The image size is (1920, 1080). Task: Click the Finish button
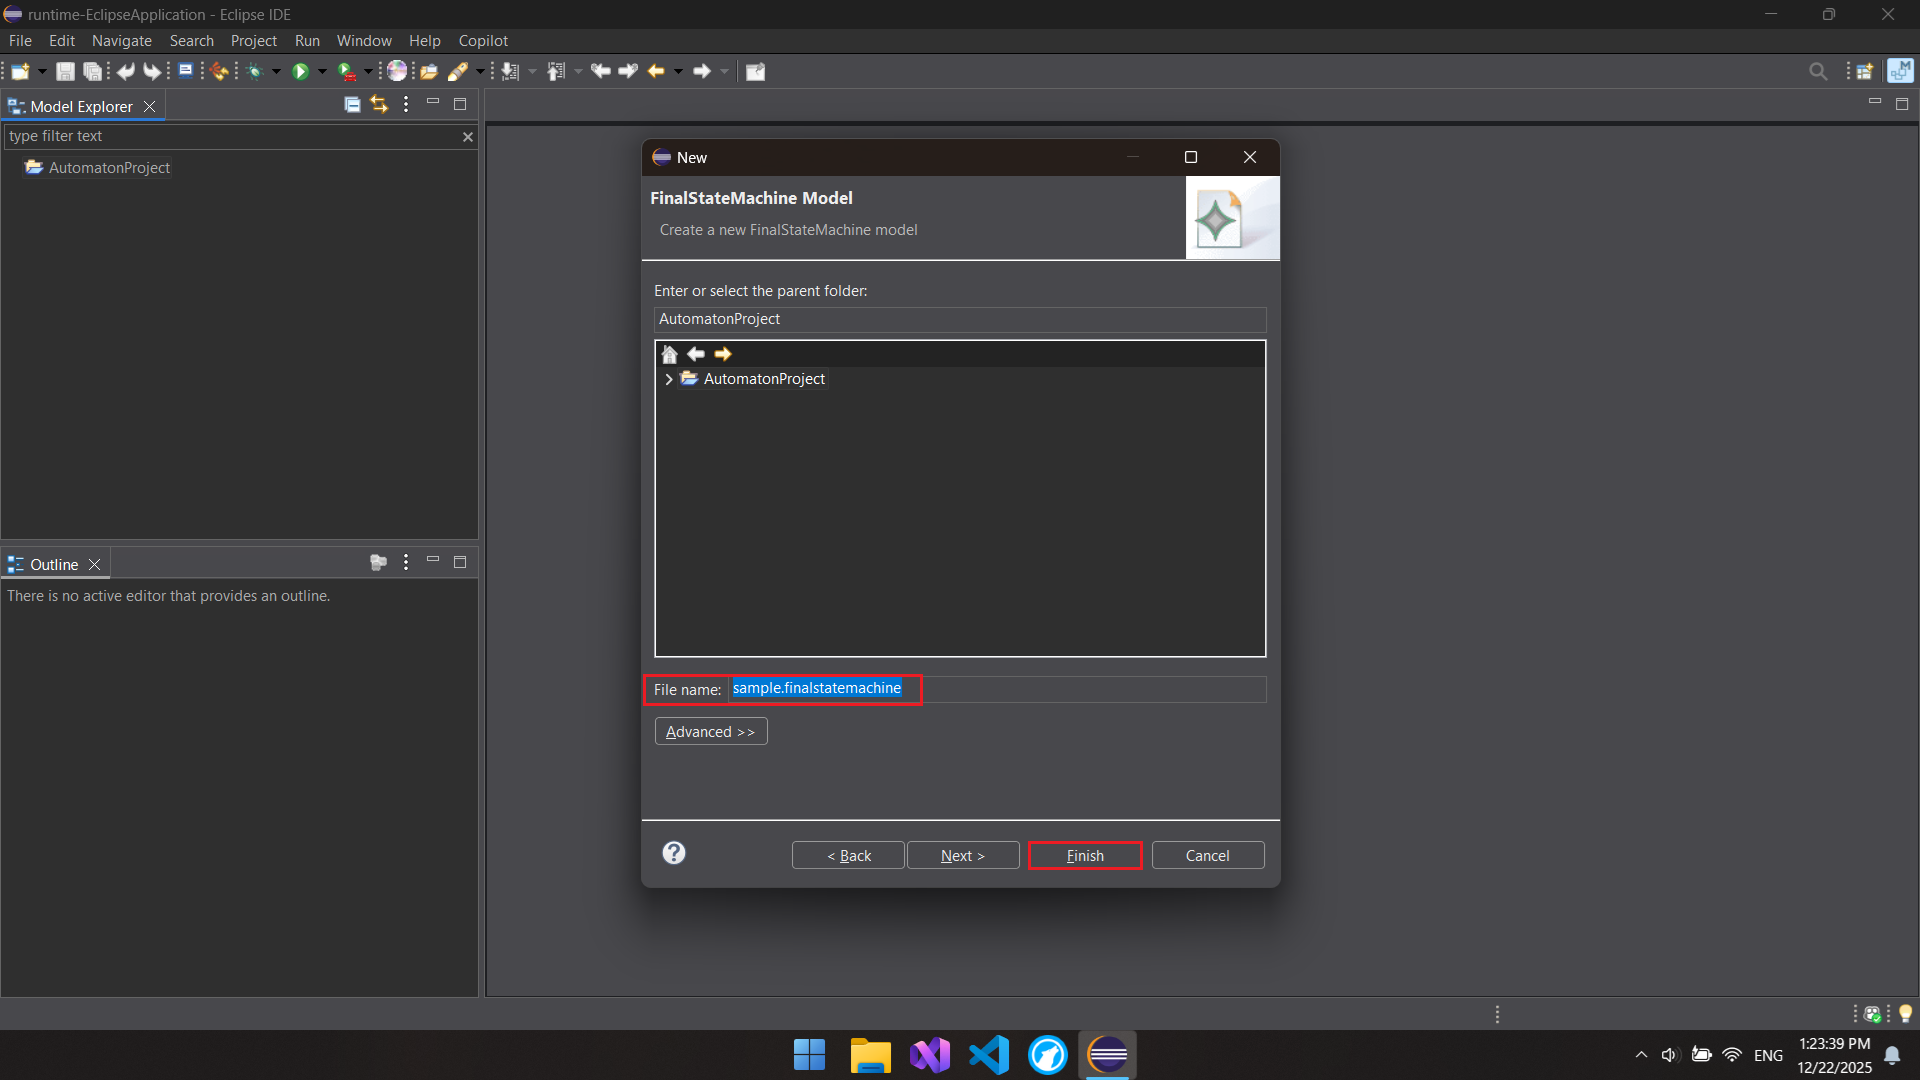pos(1085,856)
